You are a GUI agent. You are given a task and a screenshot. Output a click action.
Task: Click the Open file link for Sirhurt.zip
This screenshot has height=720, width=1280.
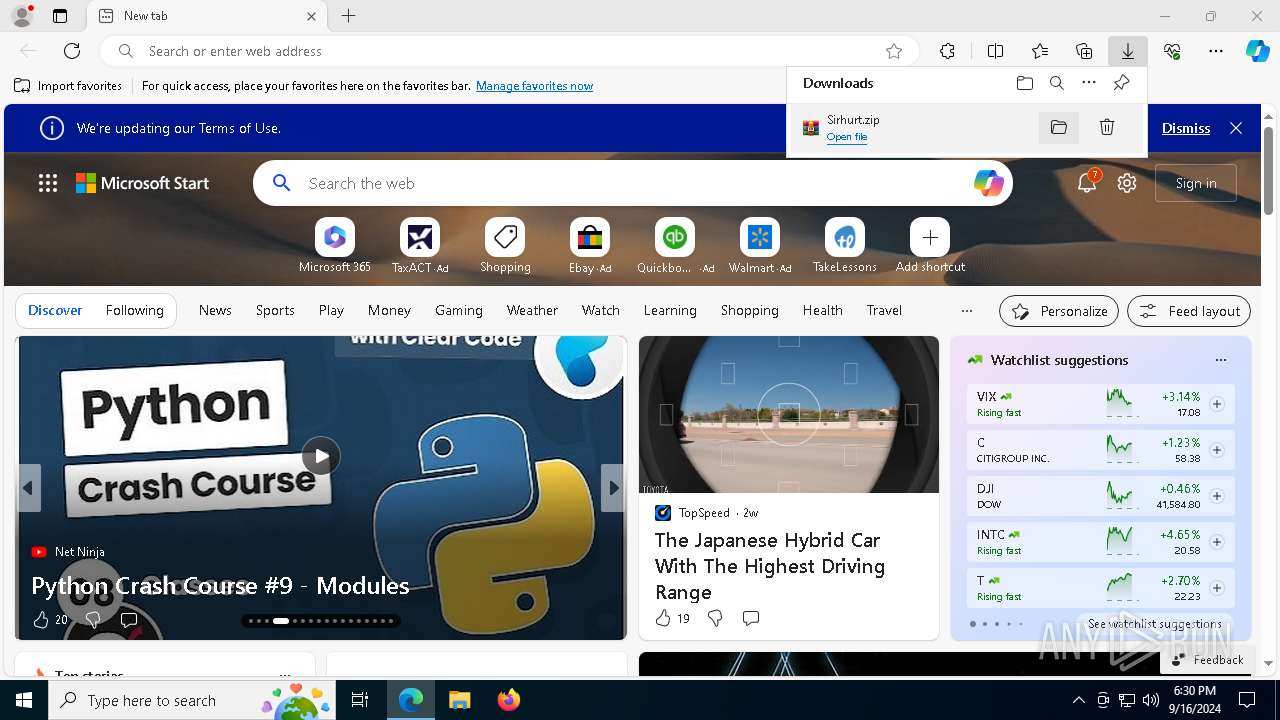click(x=847, y=137)
